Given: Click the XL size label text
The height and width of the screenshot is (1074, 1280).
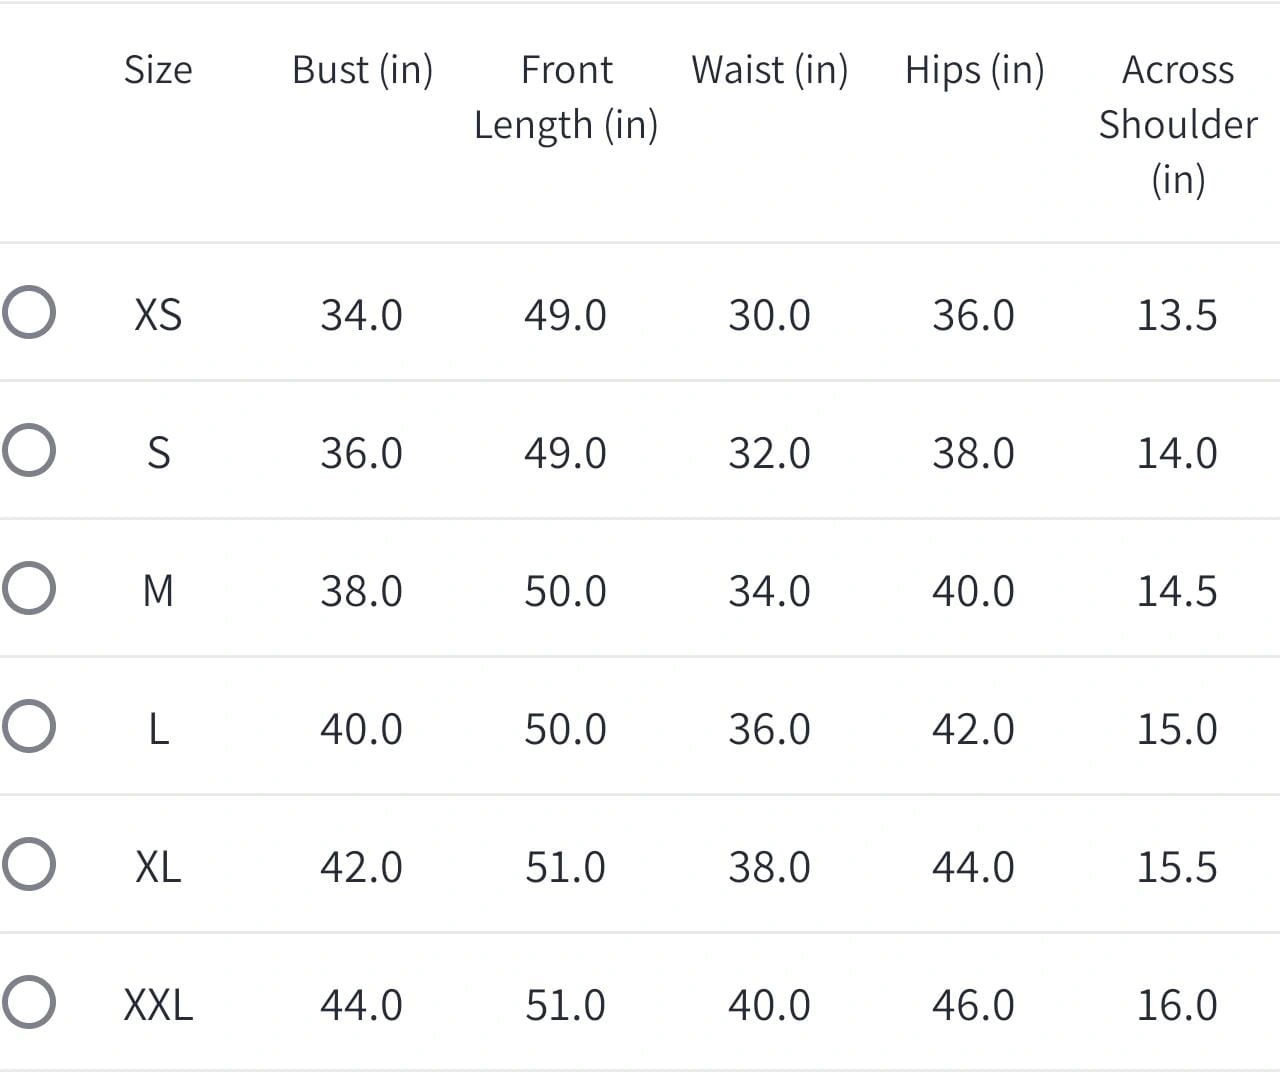Looking at the screenshot, I should click(x=158, y=867).
